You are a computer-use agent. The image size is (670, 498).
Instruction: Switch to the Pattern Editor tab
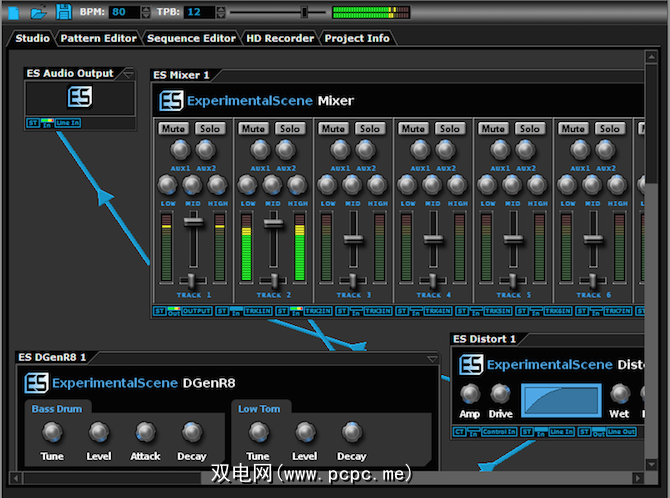[98, 38]
